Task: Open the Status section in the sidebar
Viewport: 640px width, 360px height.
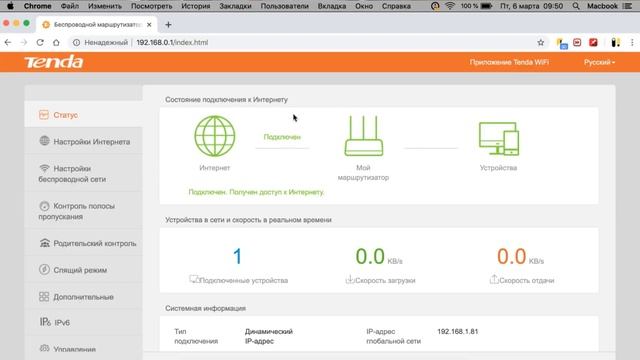Action: (83, 115)
